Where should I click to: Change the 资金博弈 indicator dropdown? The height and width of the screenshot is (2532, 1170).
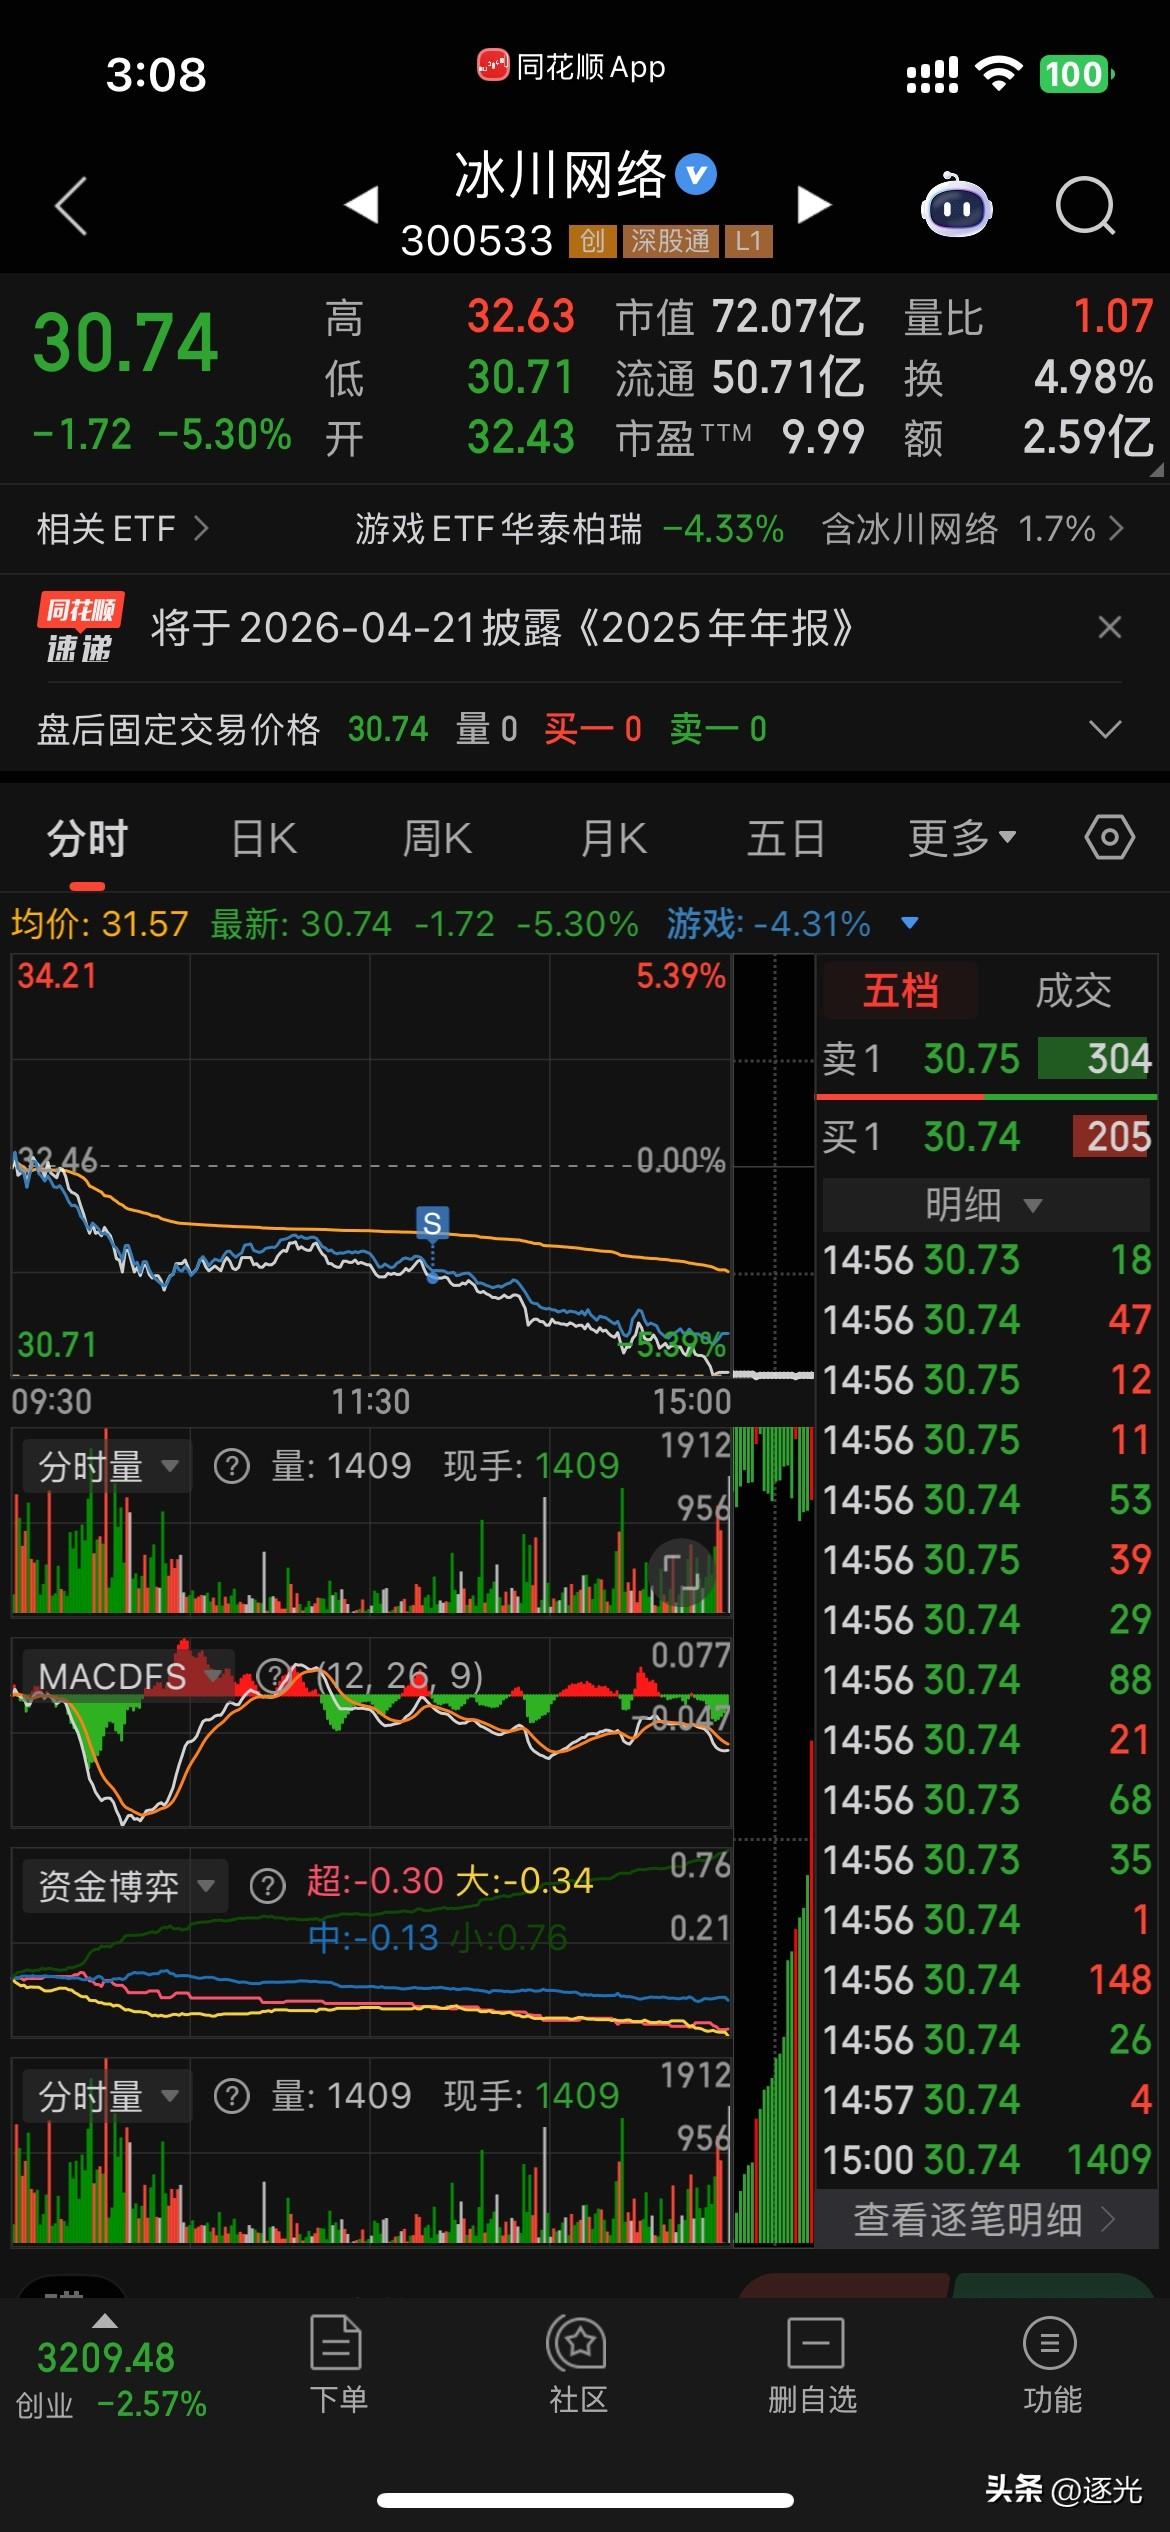[126, 1886]
